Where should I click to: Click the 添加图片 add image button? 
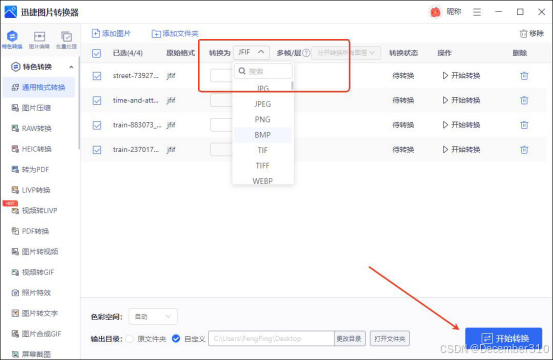(111, 33)
